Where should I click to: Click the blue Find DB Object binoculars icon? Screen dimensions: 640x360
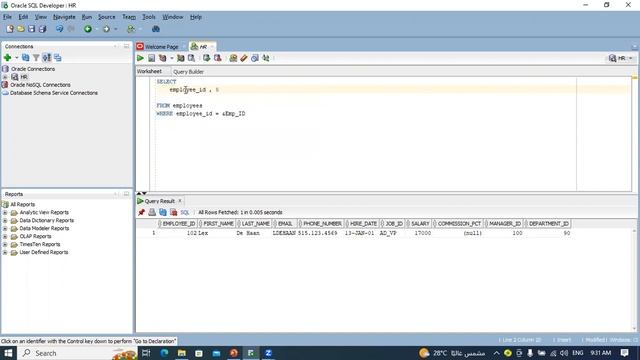156,29
